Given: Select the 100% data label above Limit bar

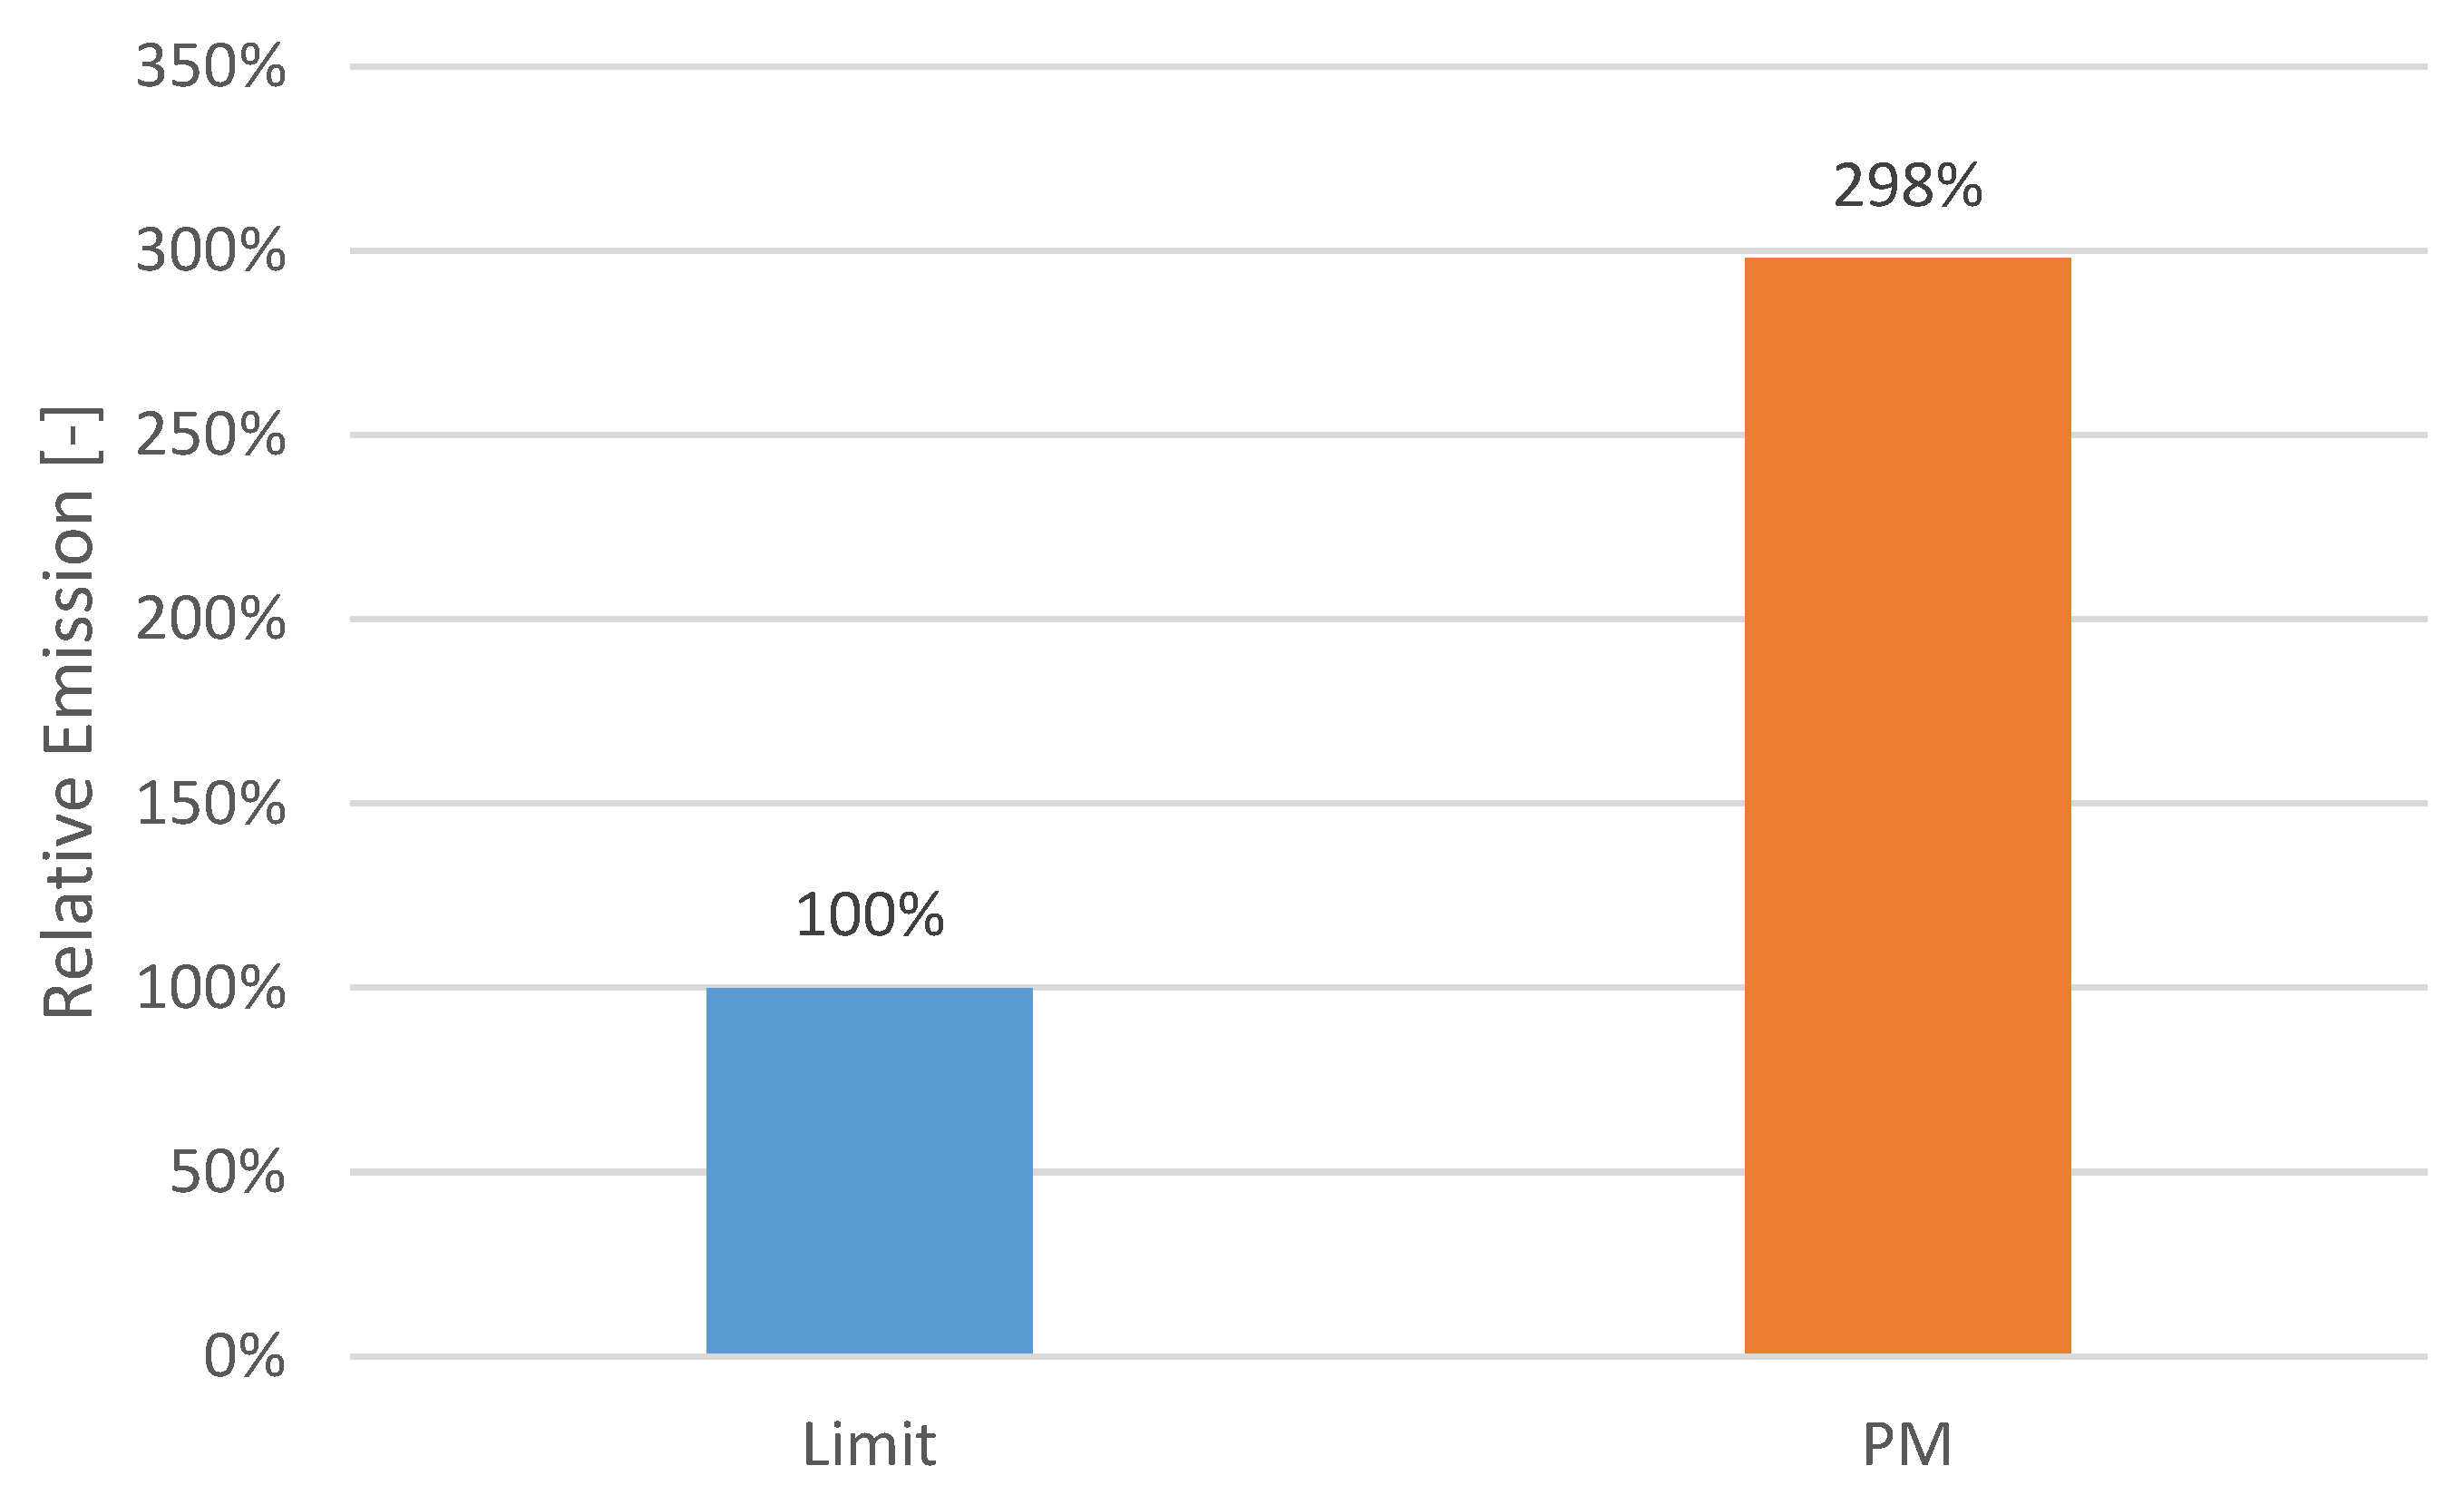Looking at the screenshot, I should 869,915.
